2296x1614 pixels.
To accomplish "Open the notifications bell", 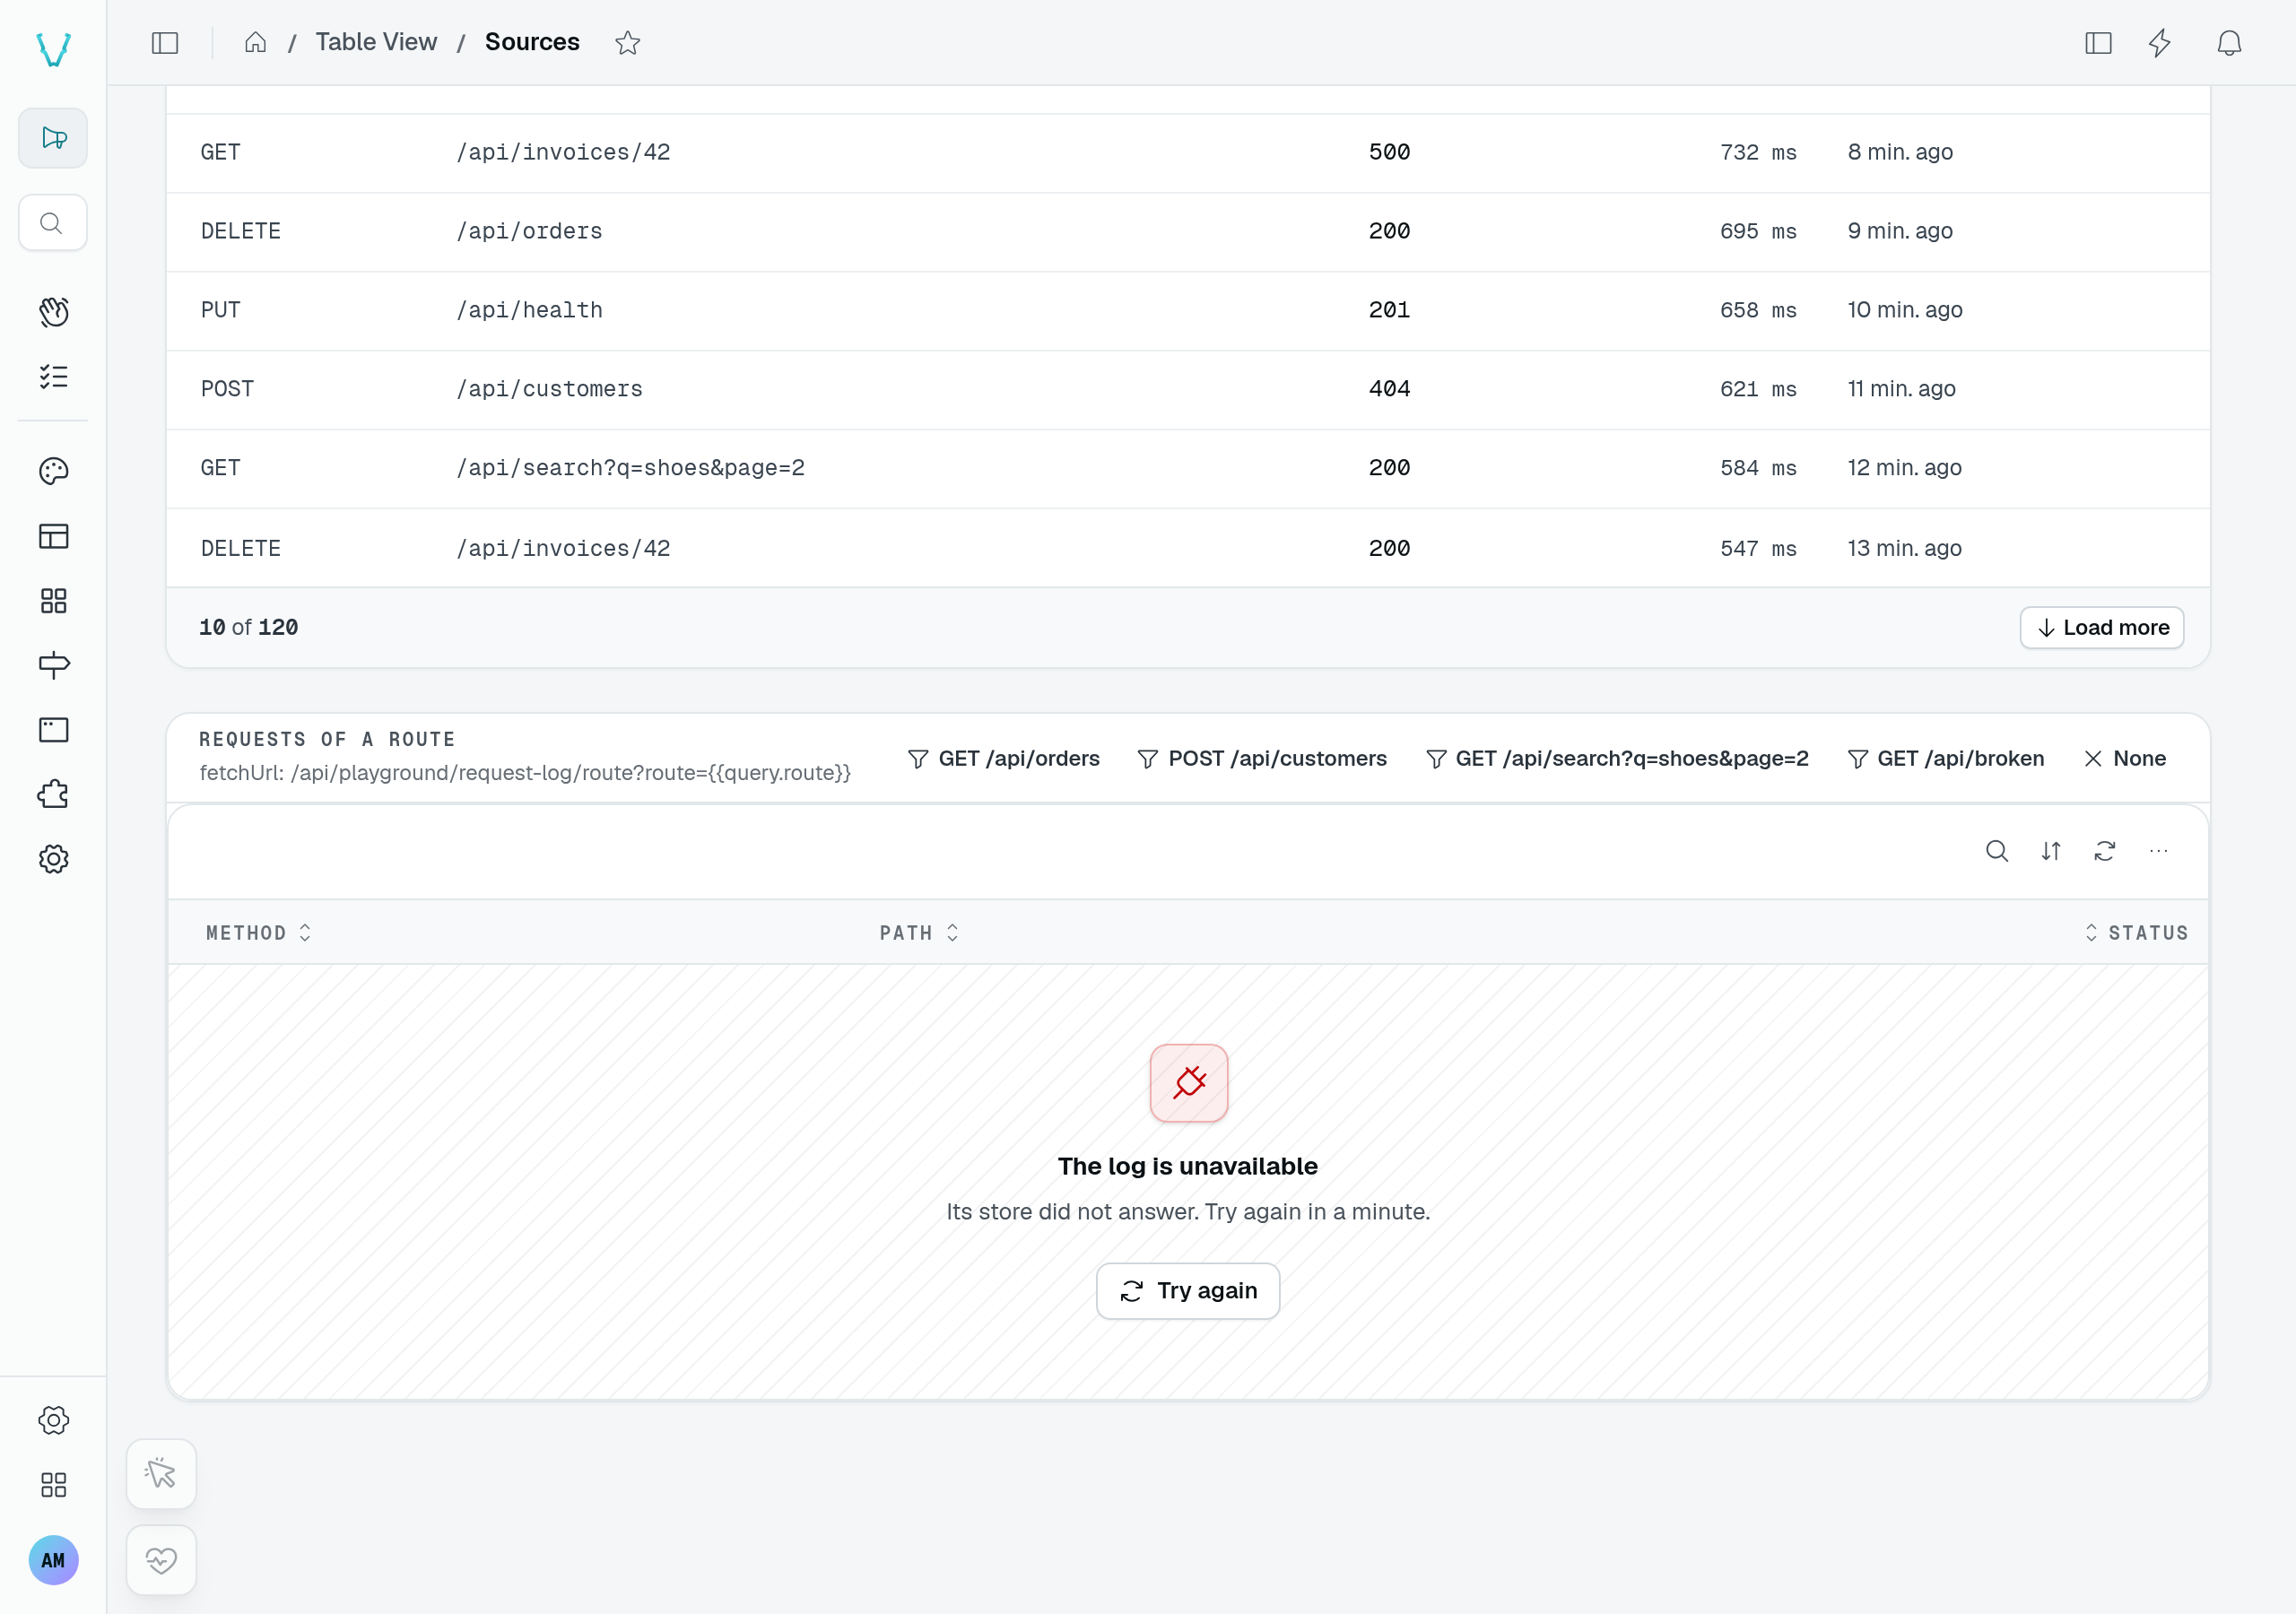I will 2229,43.
